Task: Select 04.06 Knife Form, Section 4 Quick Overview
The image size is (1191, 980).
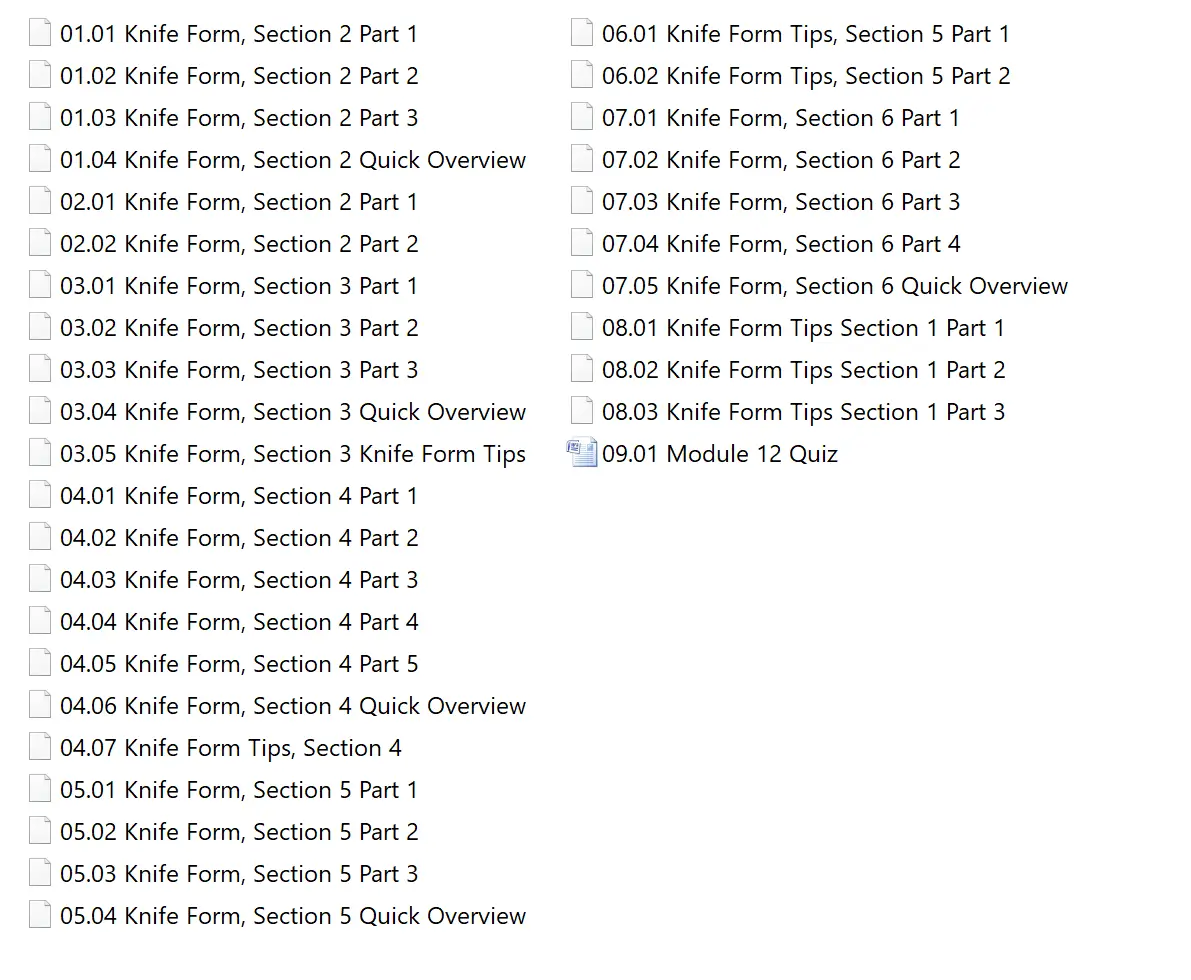Action: click(292, 706)
